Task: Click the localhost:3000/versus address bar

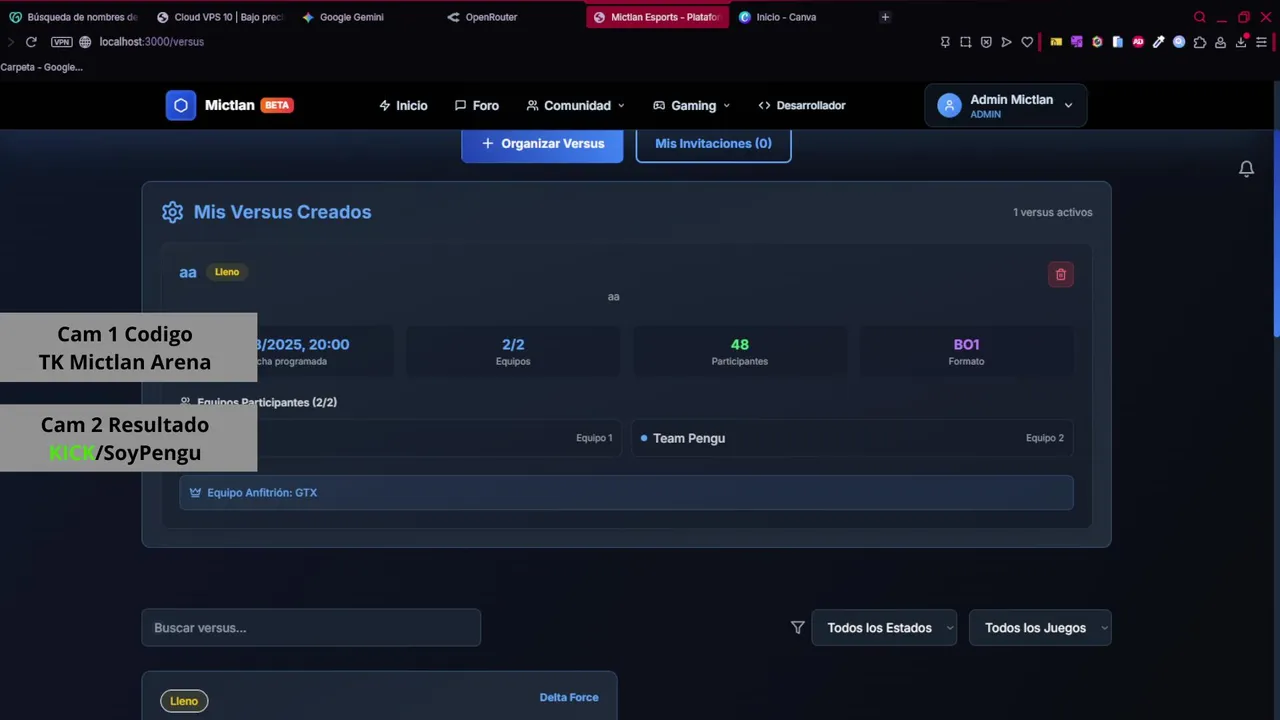Action: (152, 42)
